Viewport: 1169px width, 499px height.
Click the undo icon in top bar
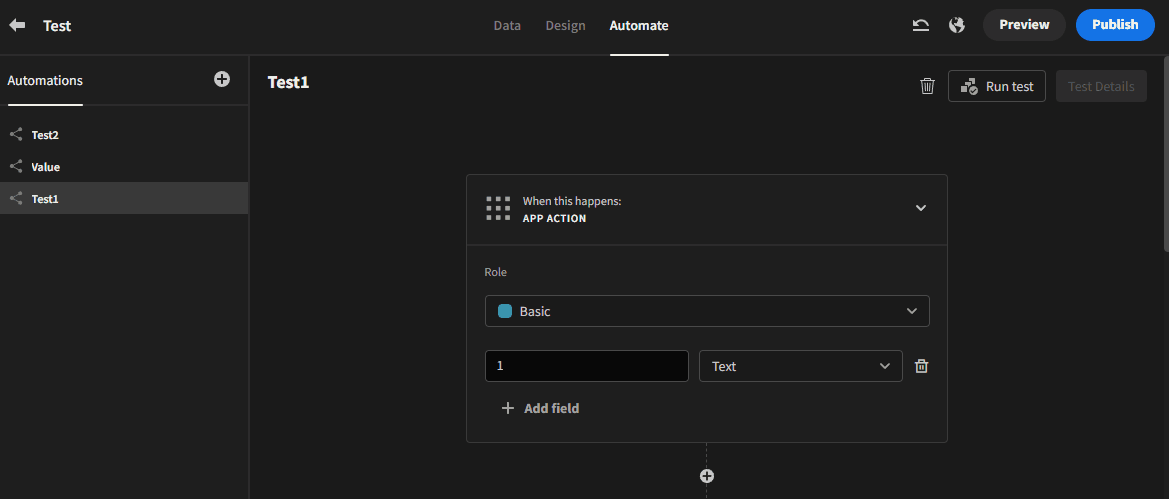click(x=921, y=25)
